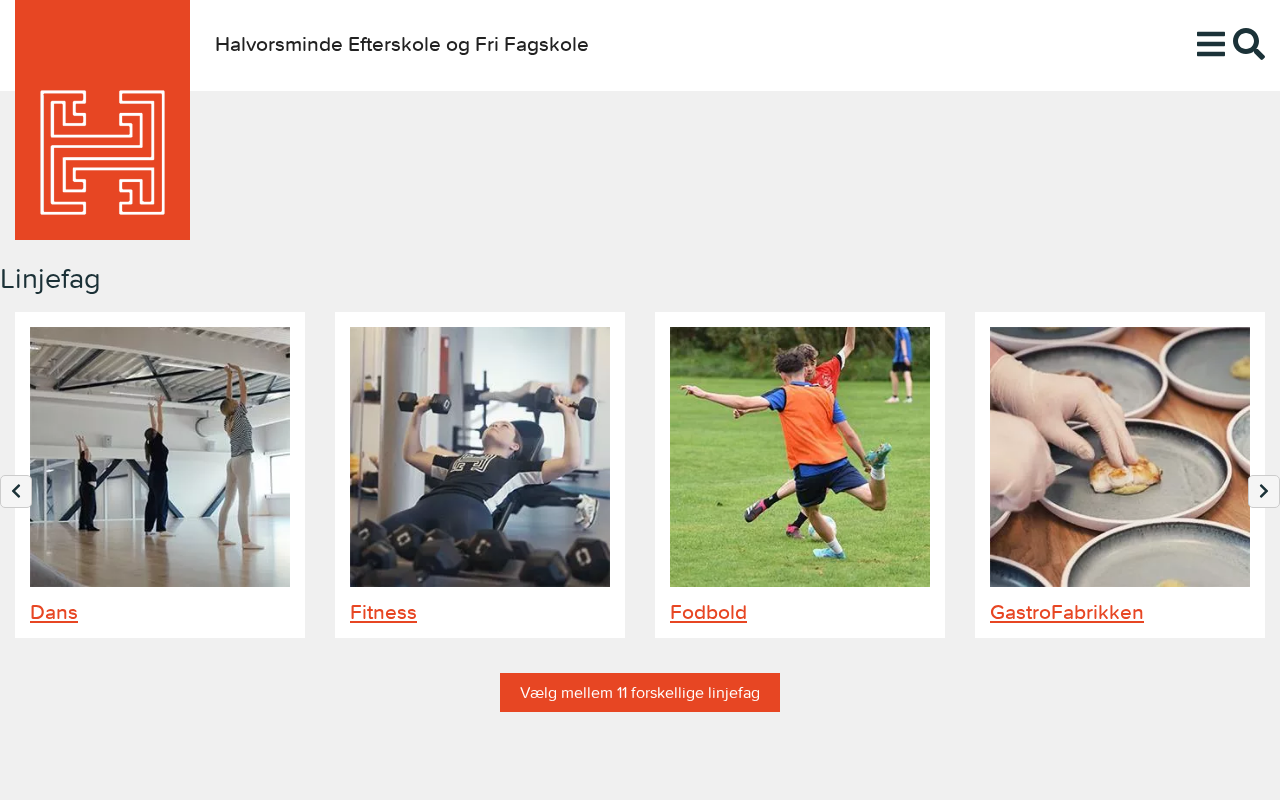Click the white Dans card area
1280x800 pixels.
point(160,475)
